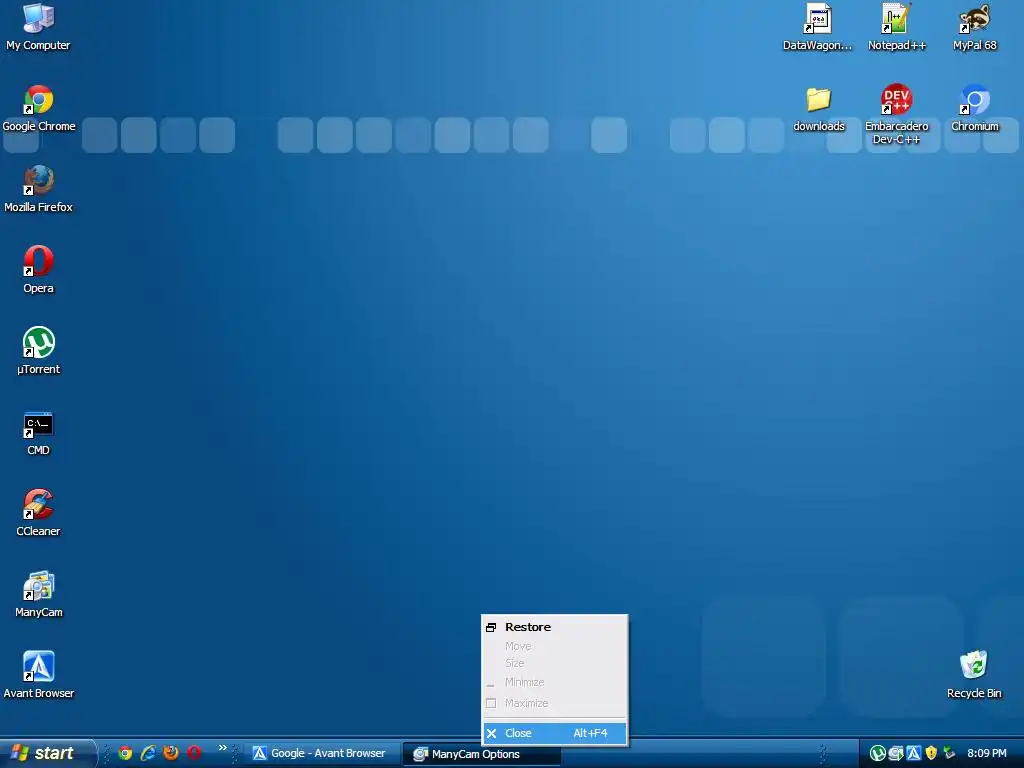Click the ManyCam Options taskbar button
This screenshot has width=1024, height=768.
[x=481, y=754]
